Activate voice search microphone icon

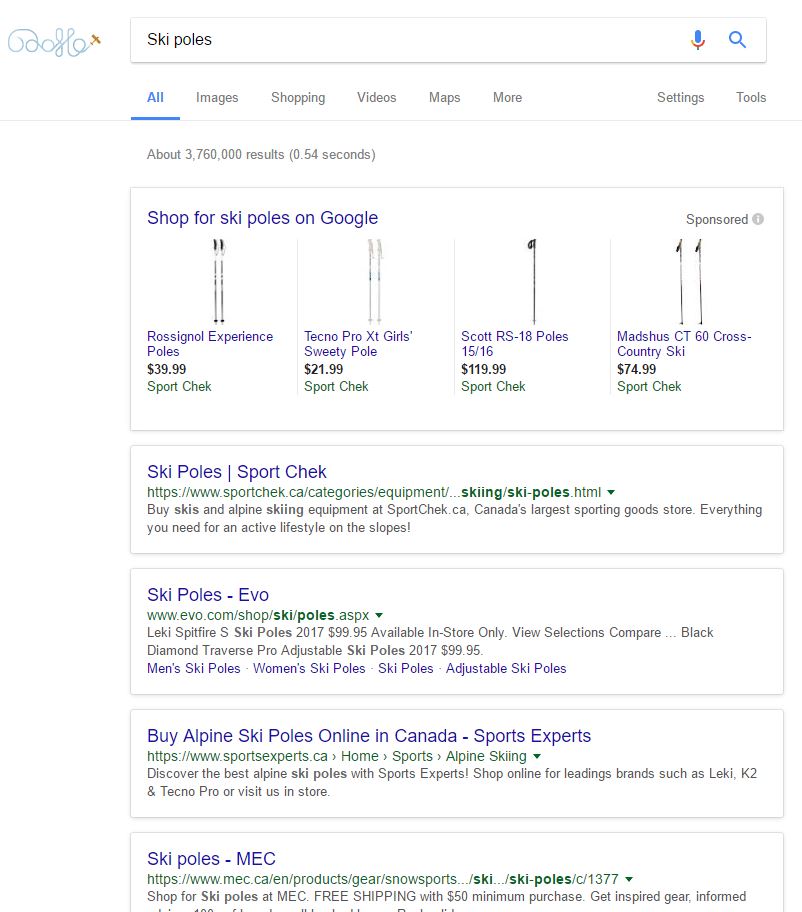click(697, 40)
